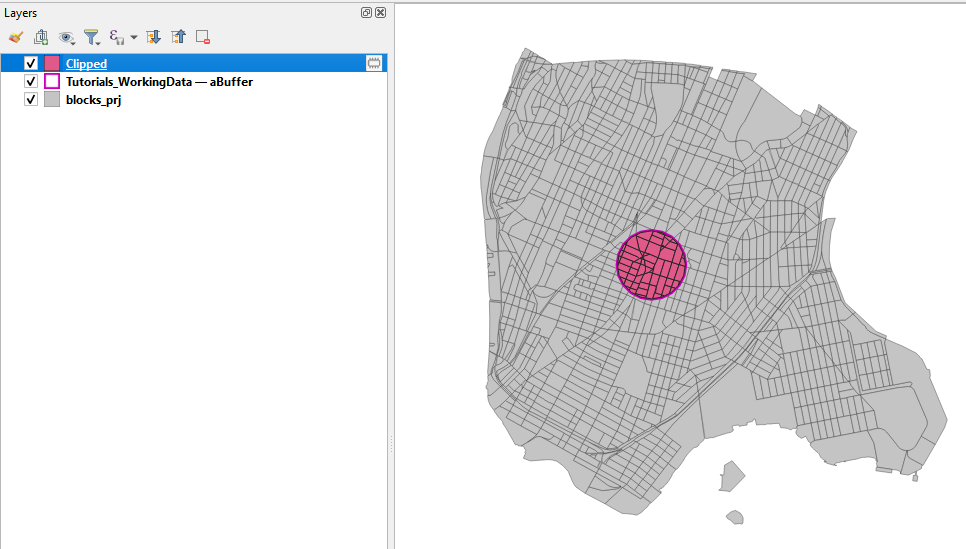Undock the Layers panel
This screenshot has width=966, height=549.
[x=366, y=12]
